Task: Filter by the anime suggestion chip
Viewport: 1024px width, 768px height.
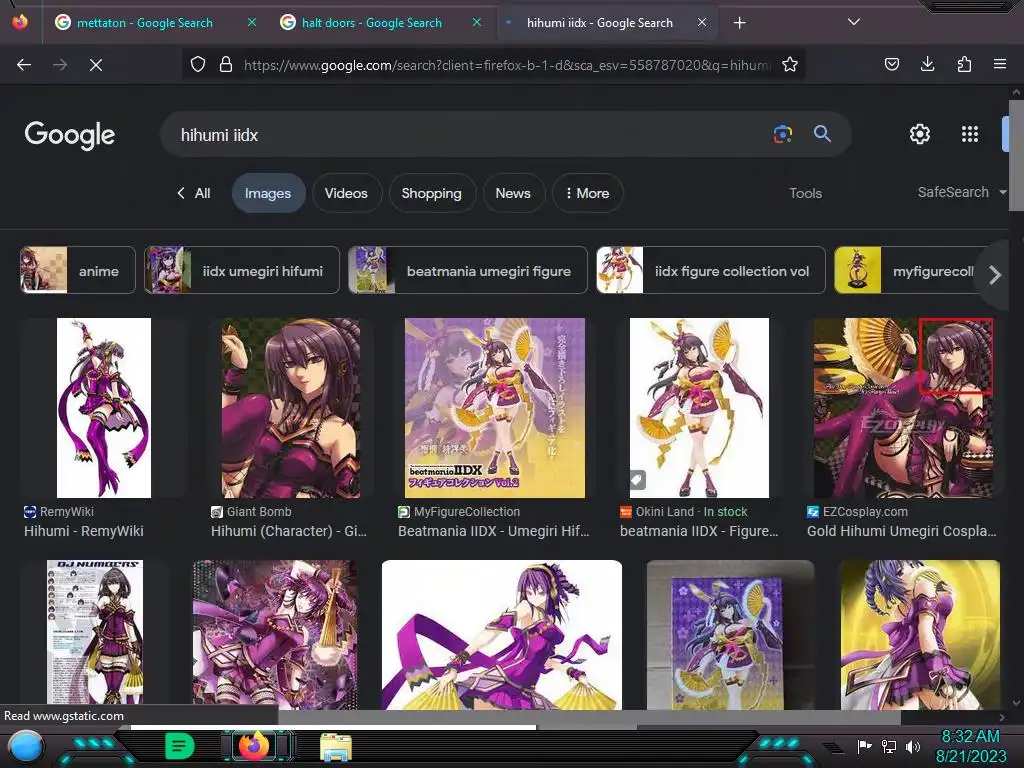Action: coord(78,270)
